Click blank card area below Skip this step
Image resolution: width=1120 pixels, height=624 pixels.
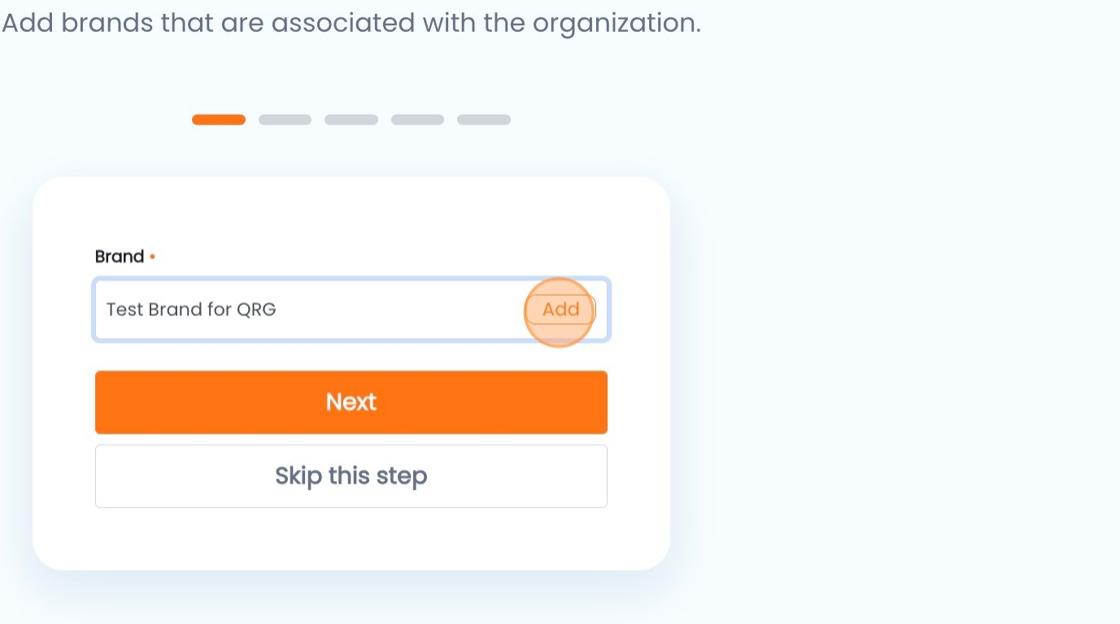351,539
